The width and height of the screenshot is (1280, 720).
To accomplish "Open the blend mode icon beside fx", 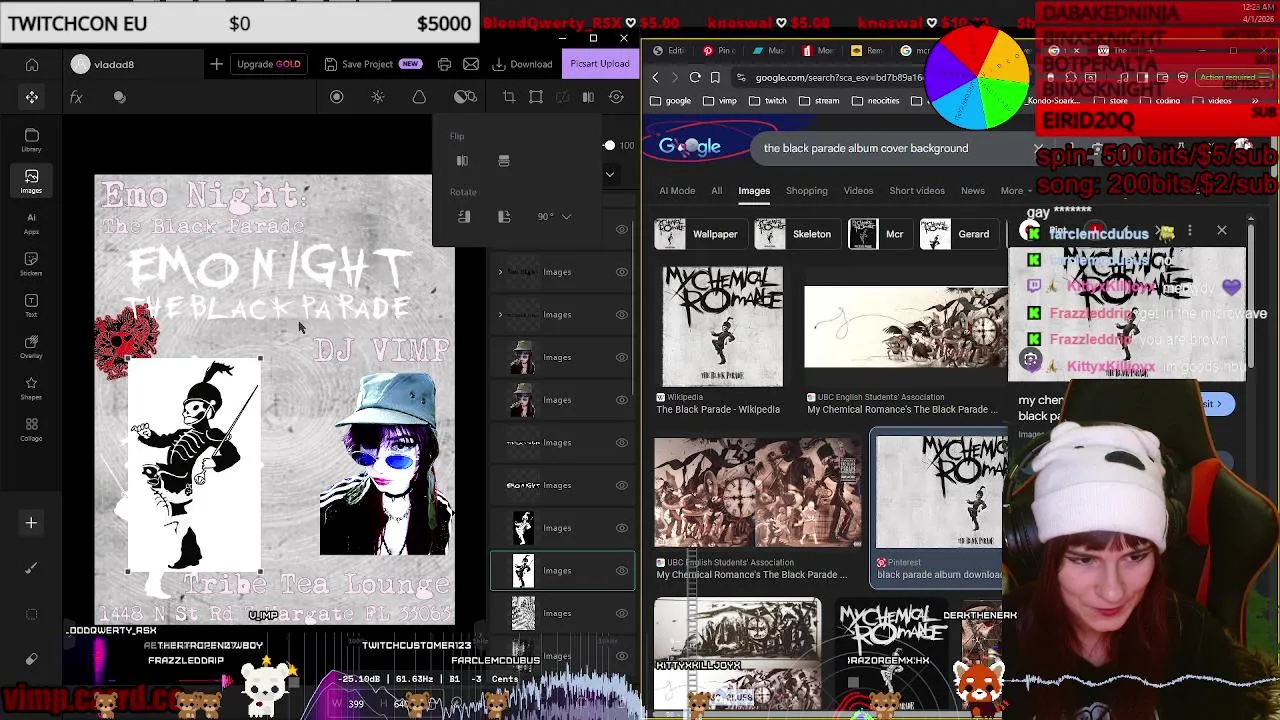I will click(x=120, y=97).
